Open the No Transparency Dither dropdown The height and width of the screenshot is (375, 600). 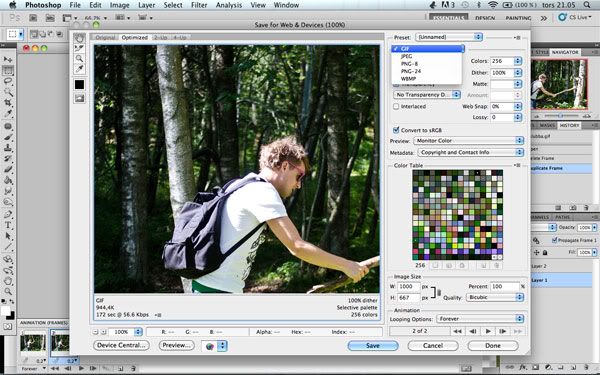coord(427,95)
